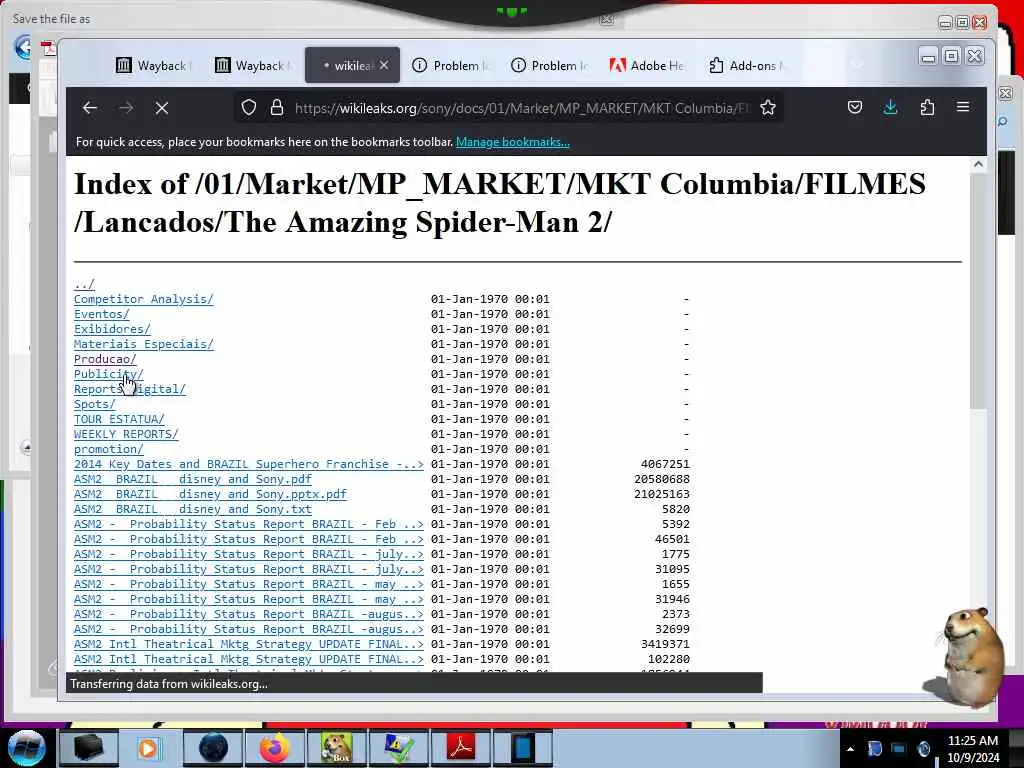Image resolution: width=1024 pixels, height=768 pixels.
Task: Open Probability Status Report augus file sized 2373
Action: (x=249, y=615)
